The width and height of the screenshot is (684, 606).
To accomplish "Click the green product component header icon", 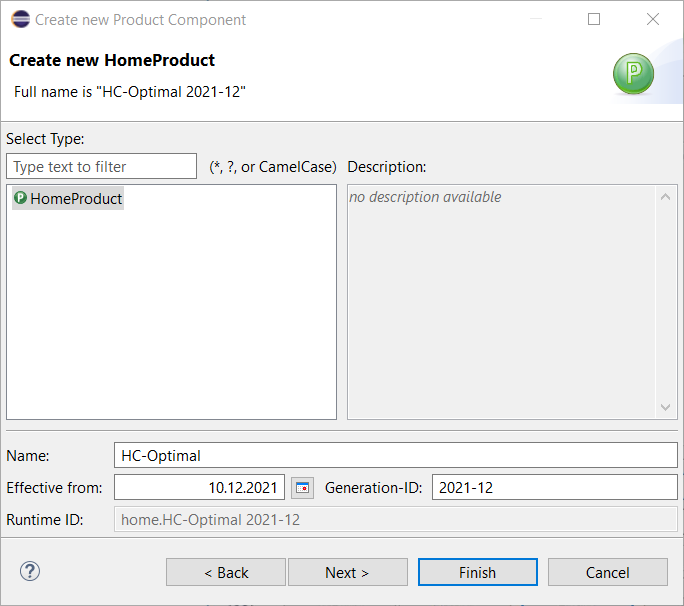I will 633,76.
